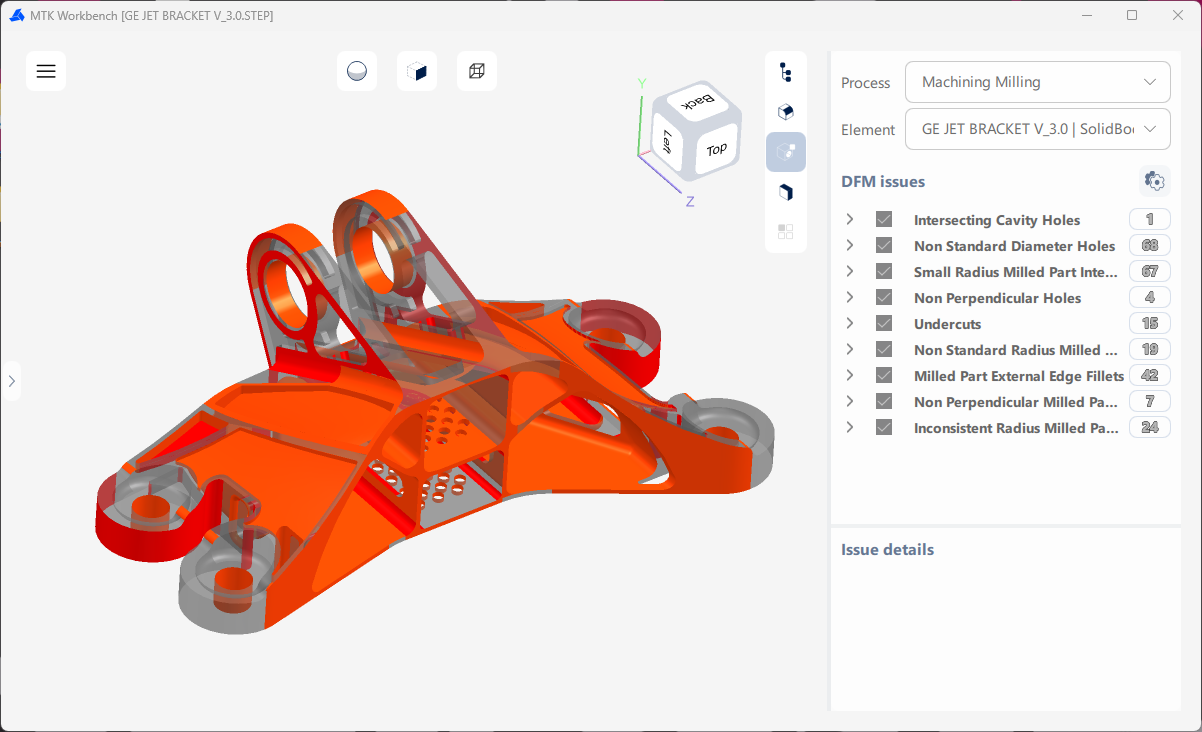Select the cube with dark face icon
Image resolution: width=1202 pixels, height=732 pixels.
417,71
